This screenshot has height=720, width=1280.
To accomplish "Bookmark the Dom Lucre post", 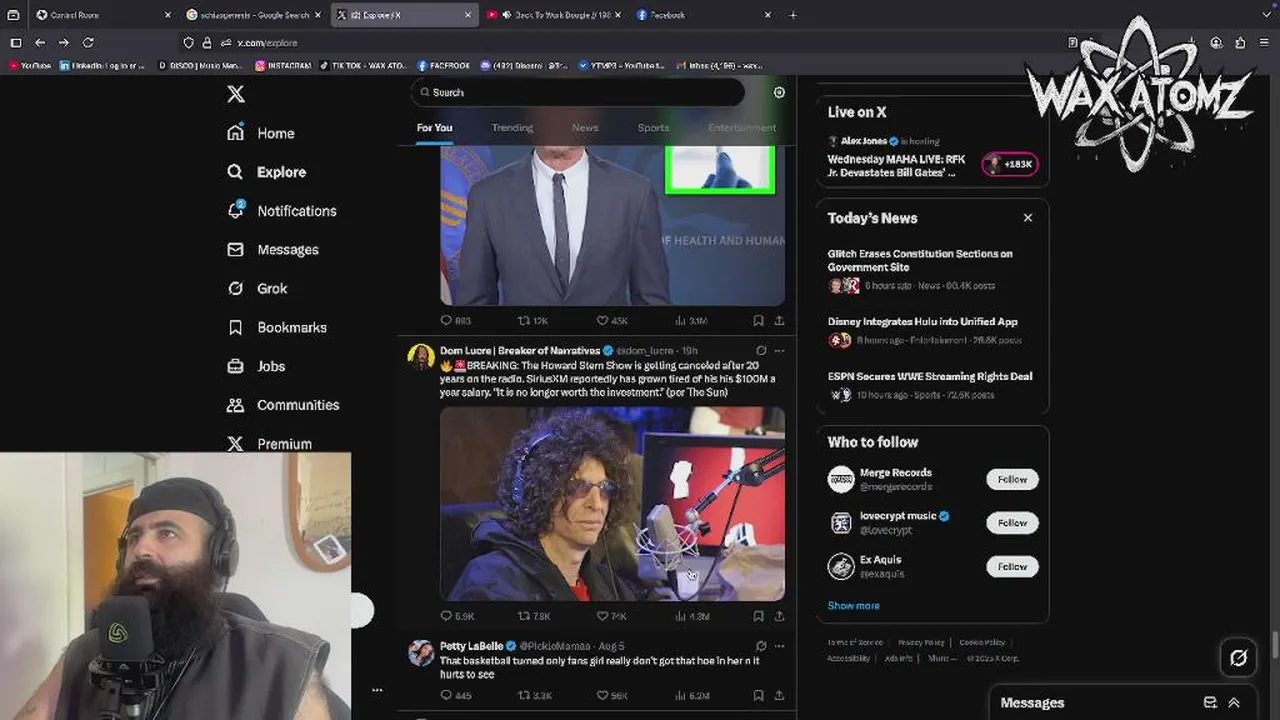I will 758,617.
